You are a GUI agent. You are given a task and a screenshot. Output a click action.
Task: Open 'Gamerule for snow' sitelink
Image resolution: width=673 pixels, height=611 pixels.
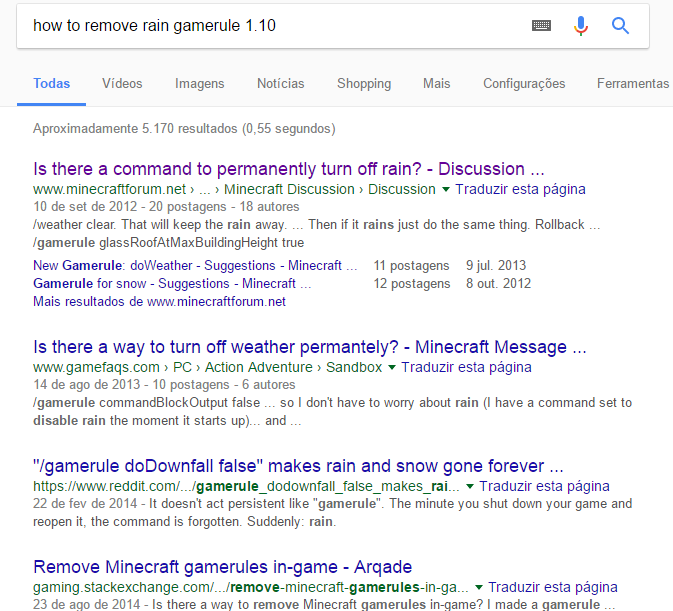pos(172,284)
